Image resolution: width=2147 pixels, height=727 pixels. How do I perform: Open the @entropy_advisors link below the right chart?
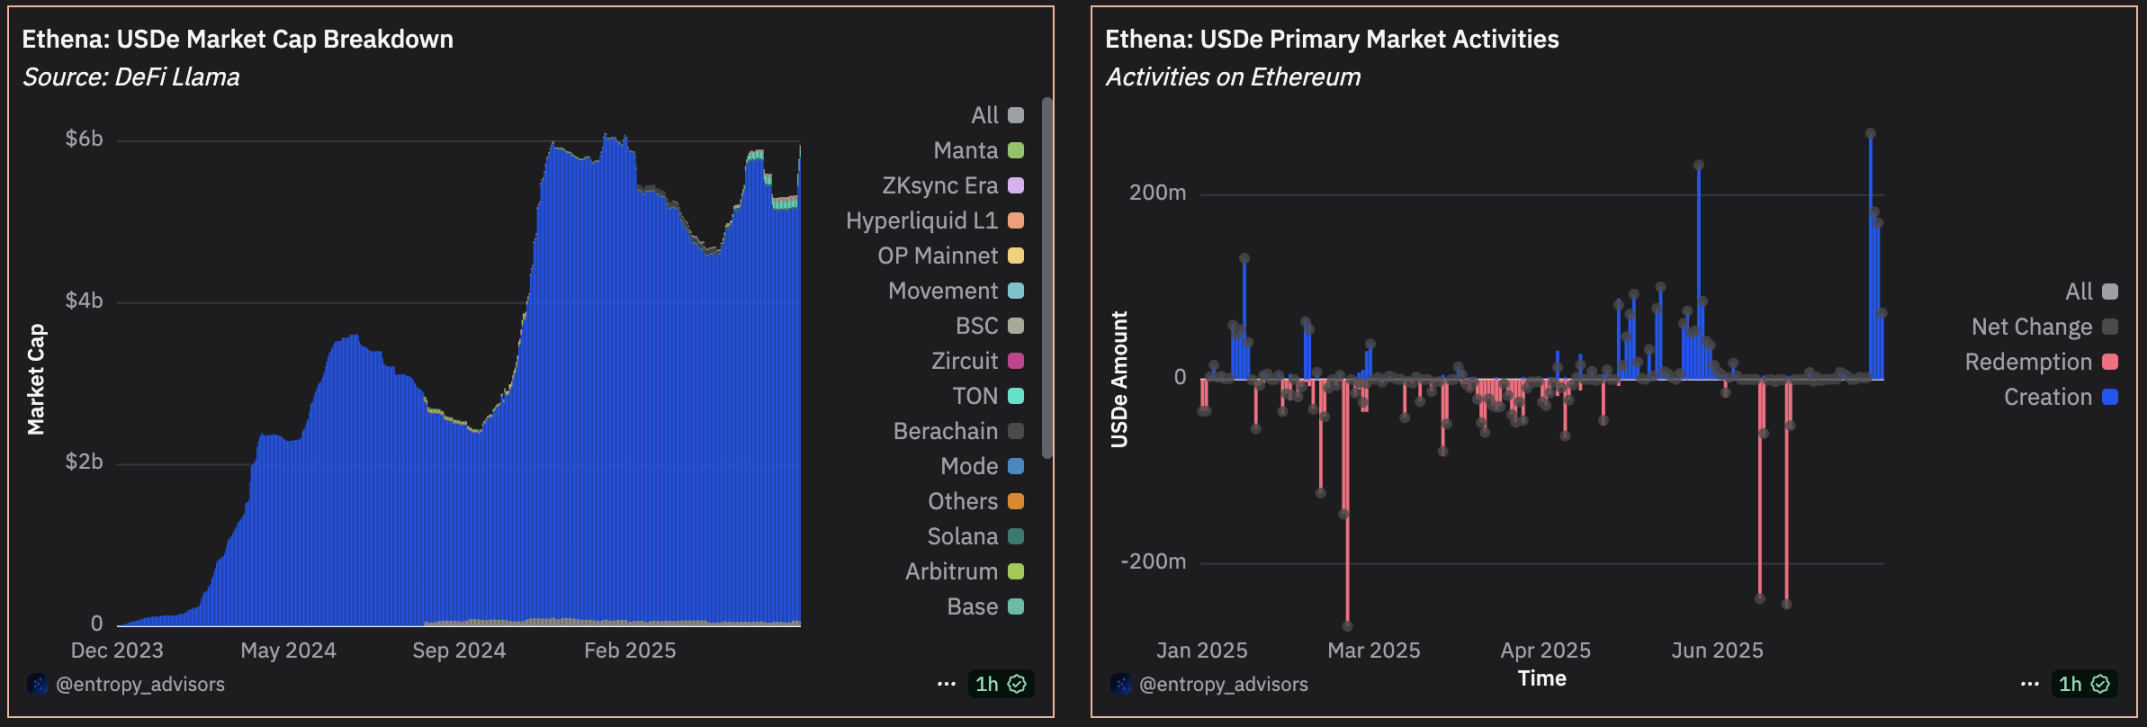(1223, 684)
